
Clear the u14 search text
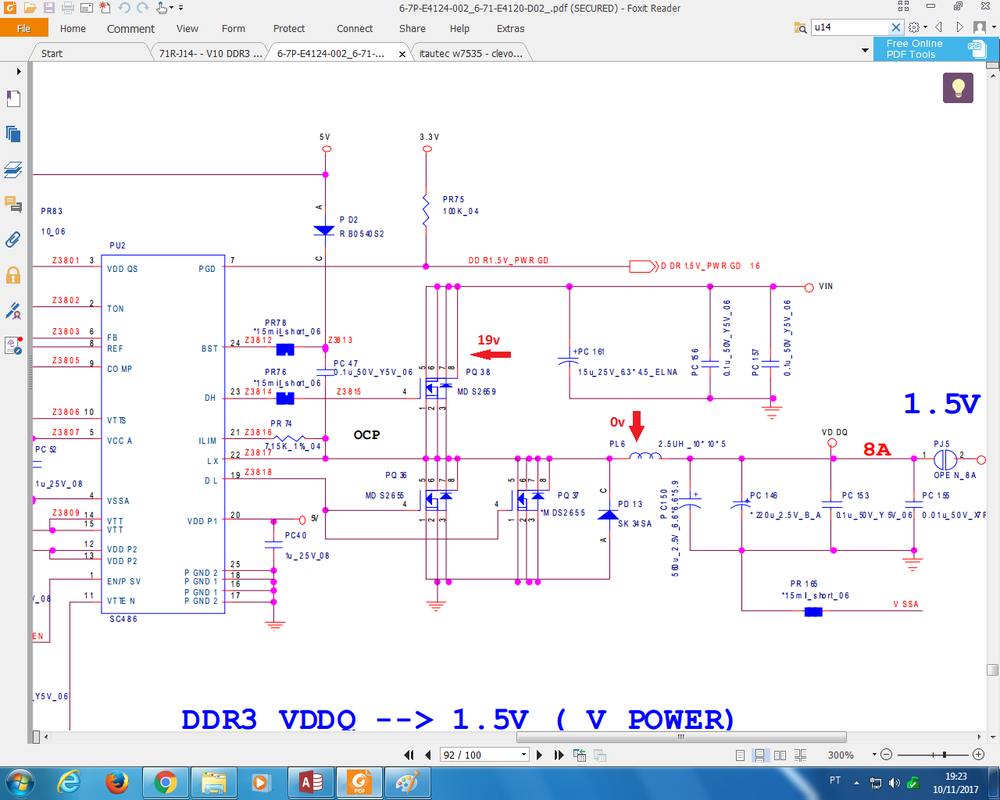click(896, 28)
